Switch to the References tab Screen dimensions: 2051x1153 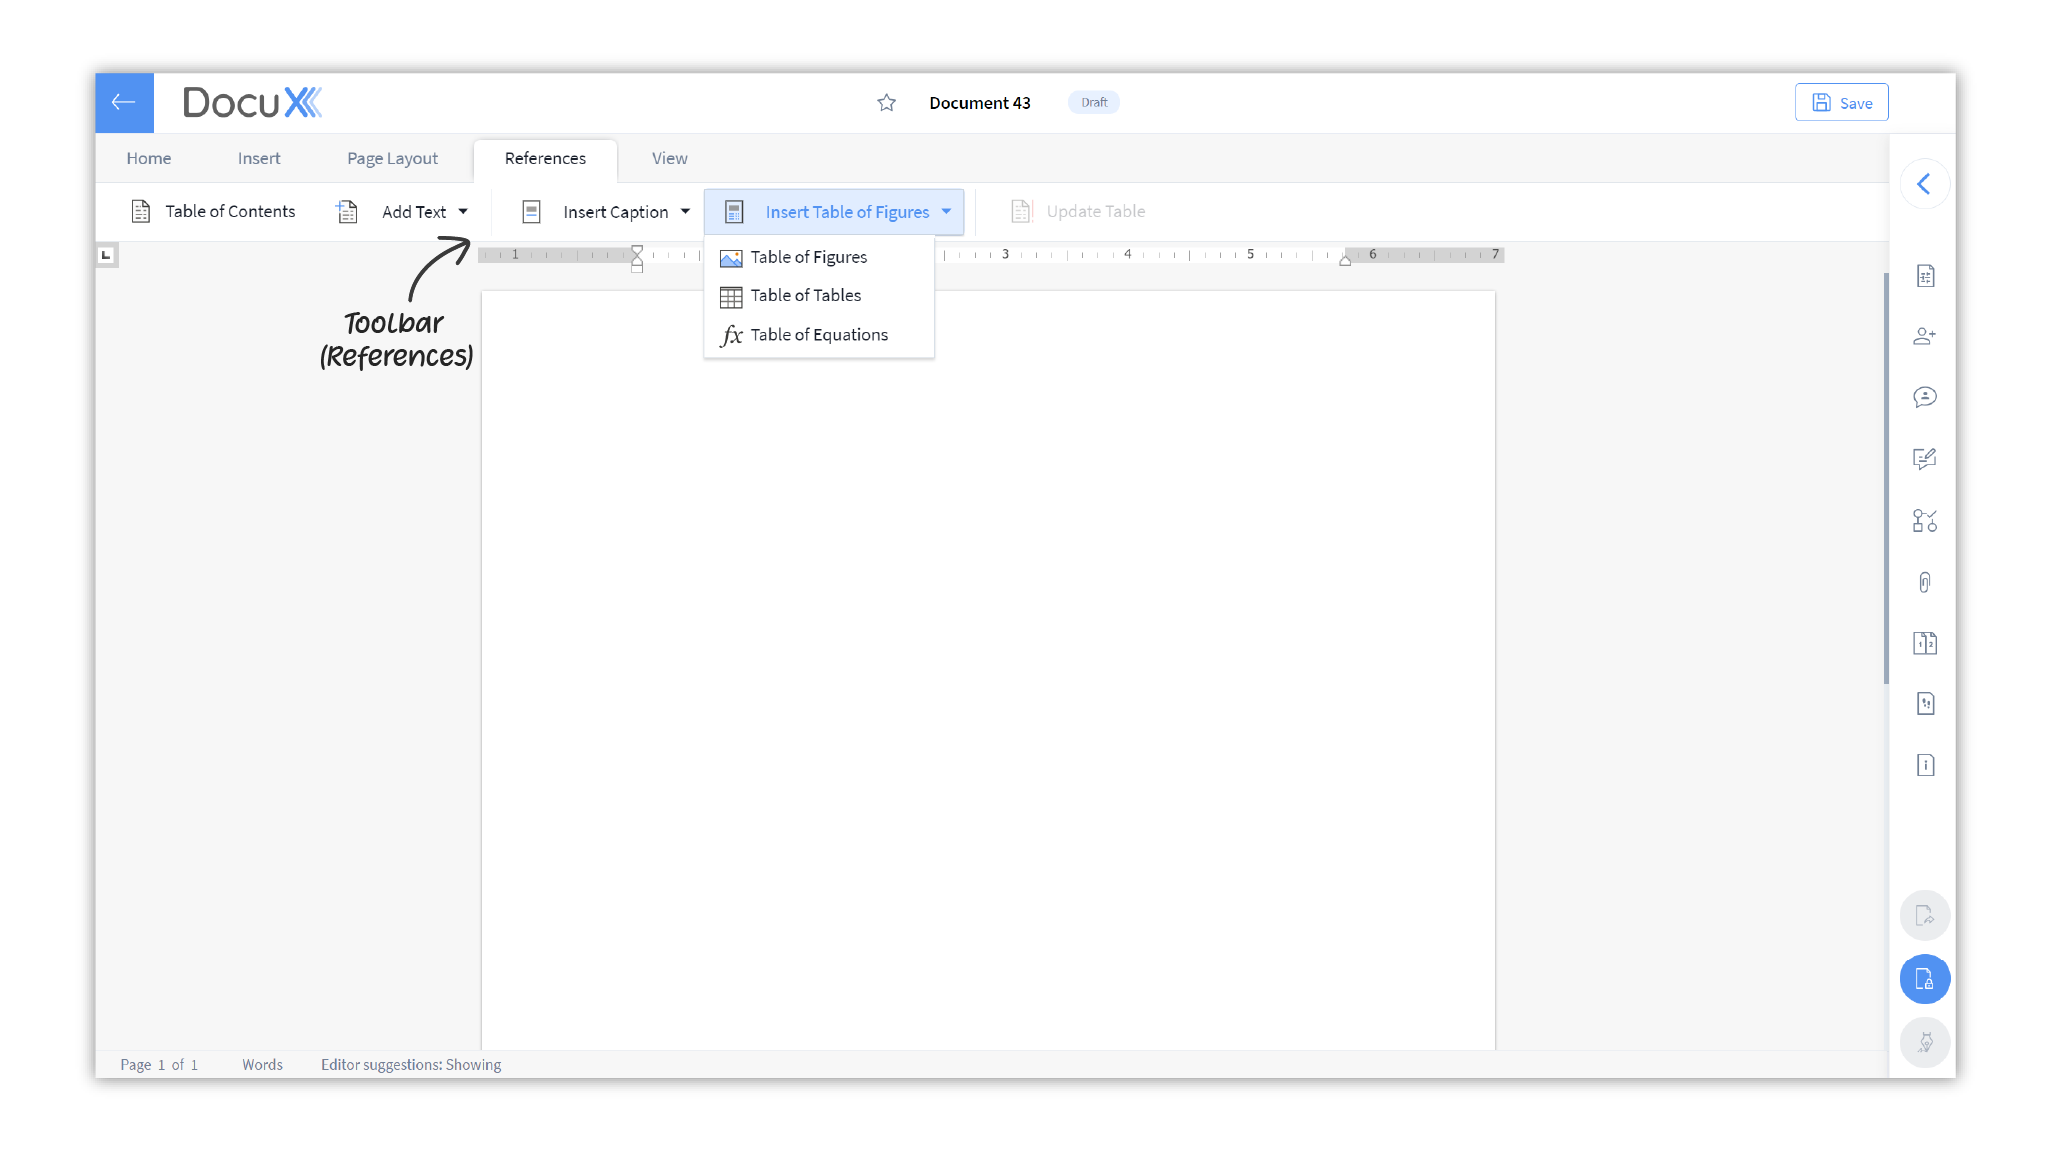click(x=545, y=158)
